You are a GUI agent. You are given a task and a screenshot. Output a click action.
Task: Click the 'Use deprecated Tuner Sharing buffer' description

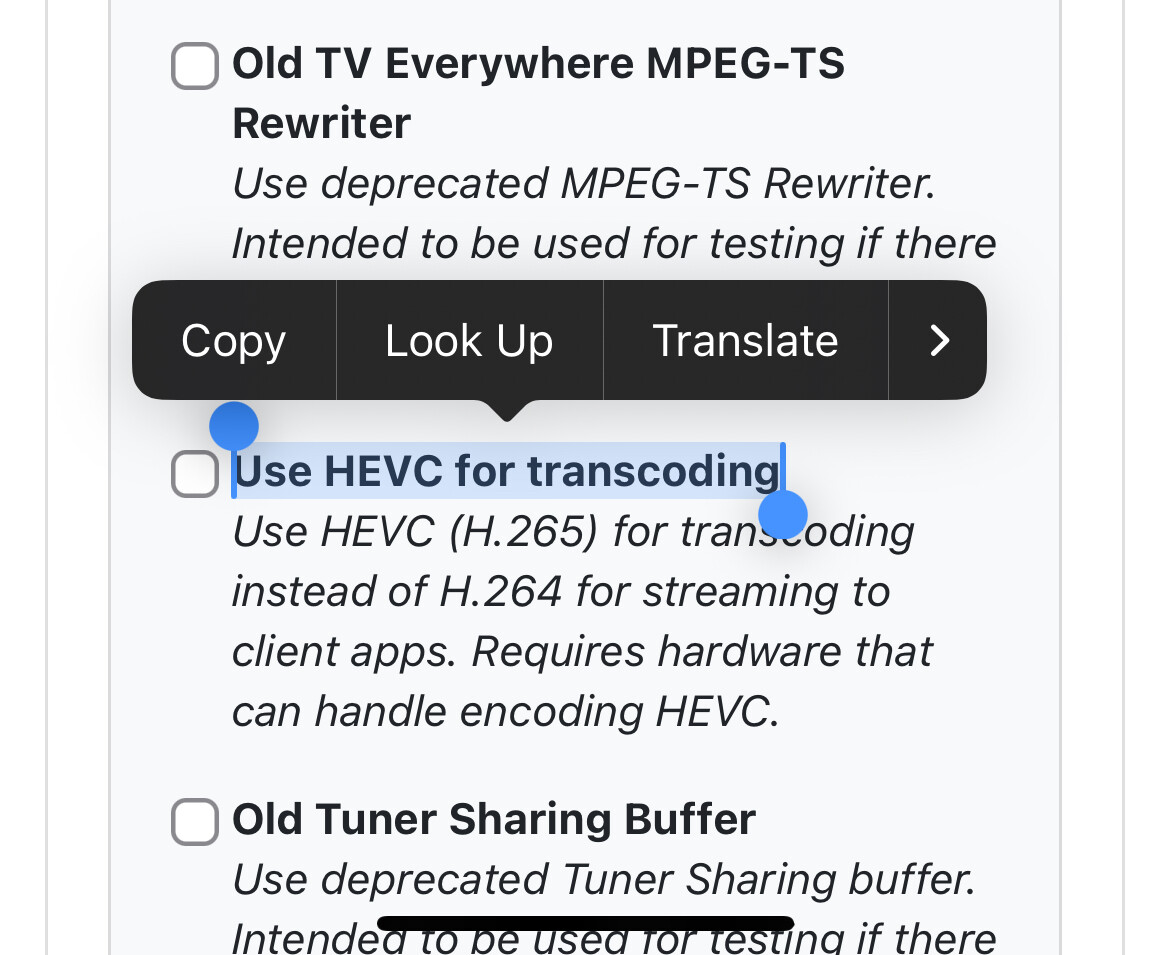603,880
